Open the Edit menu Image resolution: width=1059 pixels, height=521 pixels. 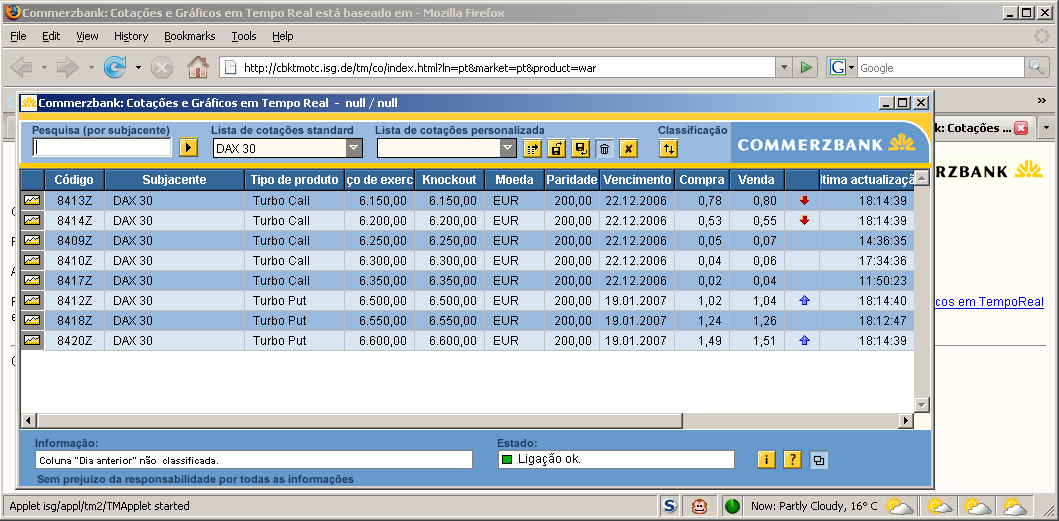point(51,36)
